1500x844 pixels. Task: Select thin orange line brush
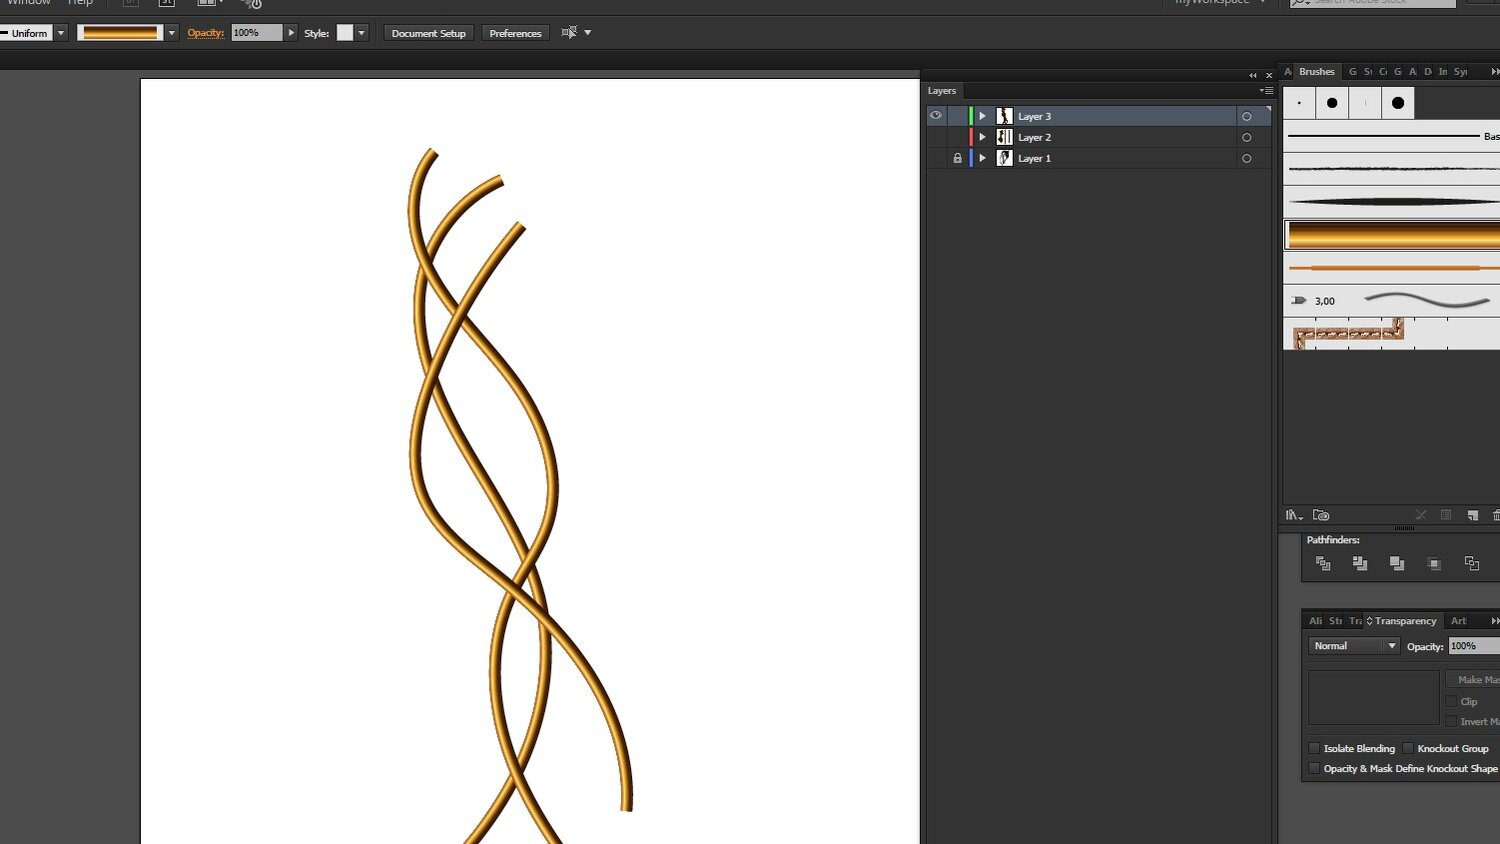pyautogui.click(x=1391, y=268)
